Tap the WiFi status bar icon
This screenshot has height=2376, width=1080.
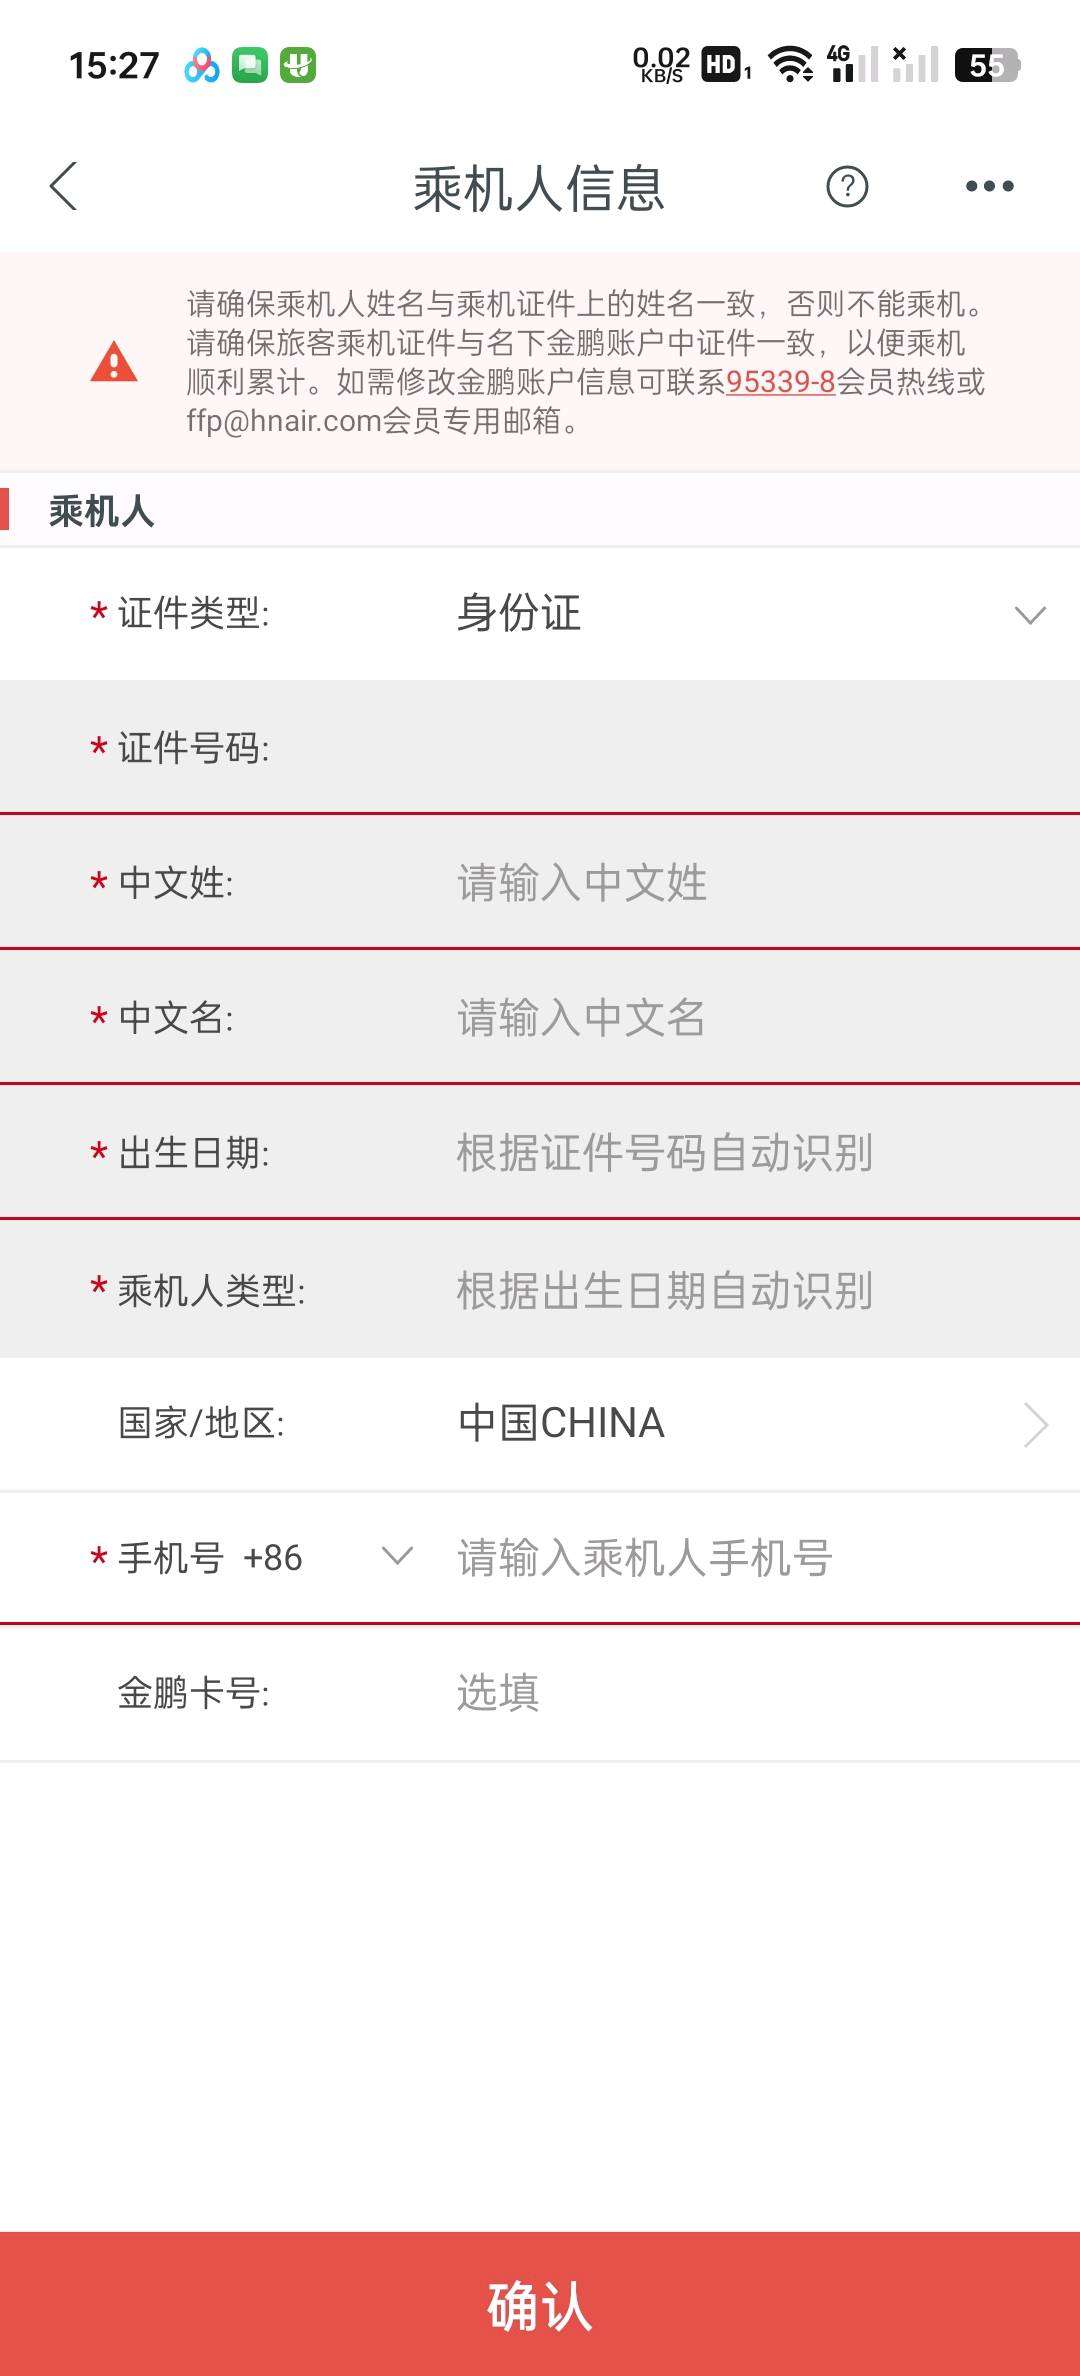(790, 65)
